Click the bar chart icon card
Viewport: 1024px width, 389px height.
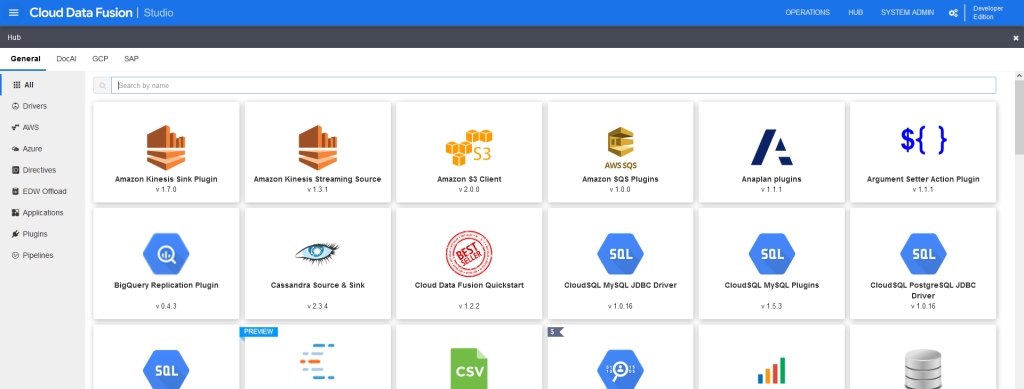[x=772, y=356]
